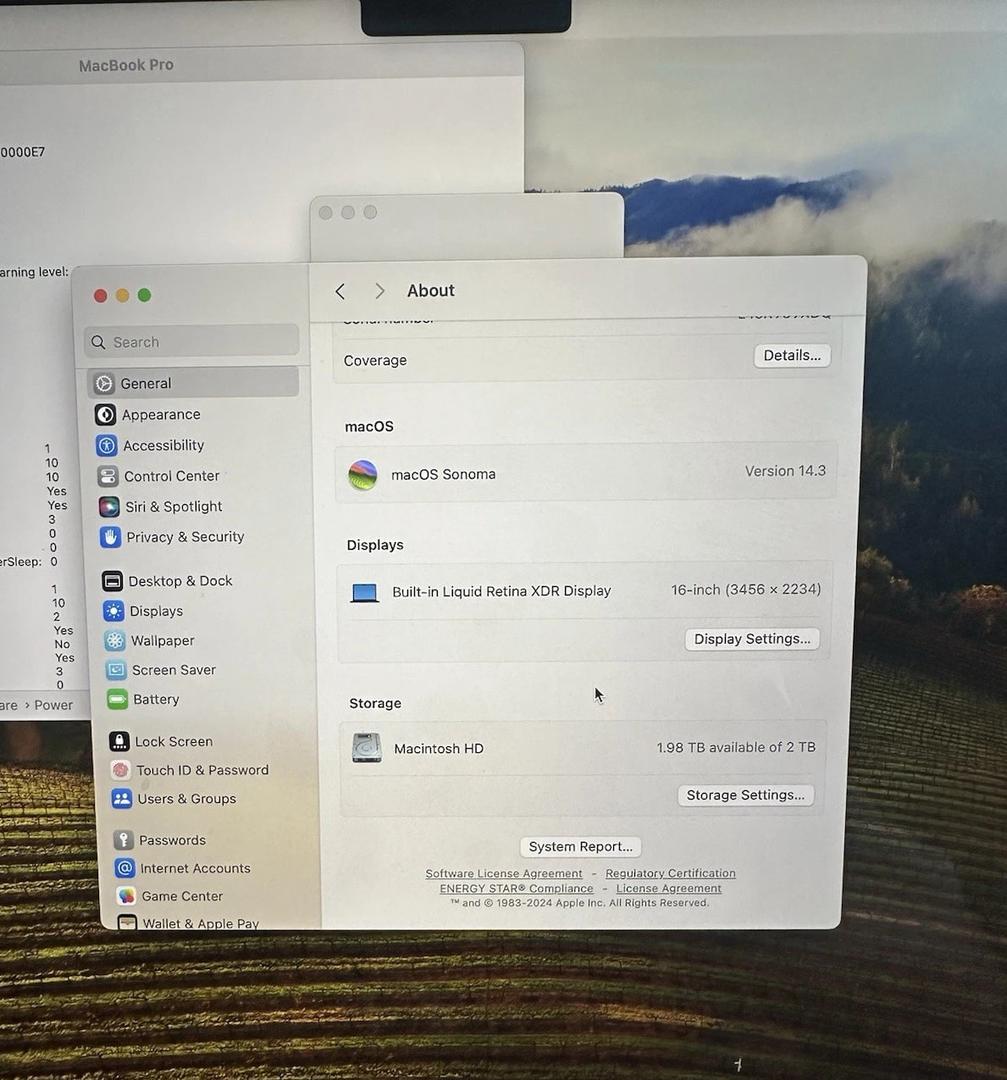Open the Software License Agreement link

(x=504, y=873)
